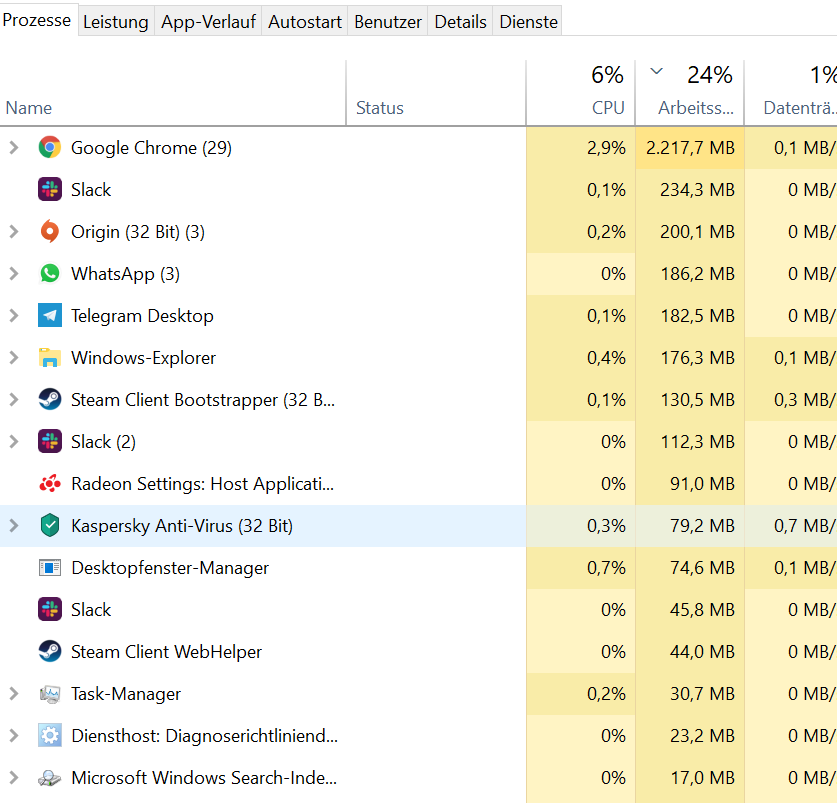837x803 pixels.
Task: Select the Steam Client WebHelper process name
Action: [167, 651]
